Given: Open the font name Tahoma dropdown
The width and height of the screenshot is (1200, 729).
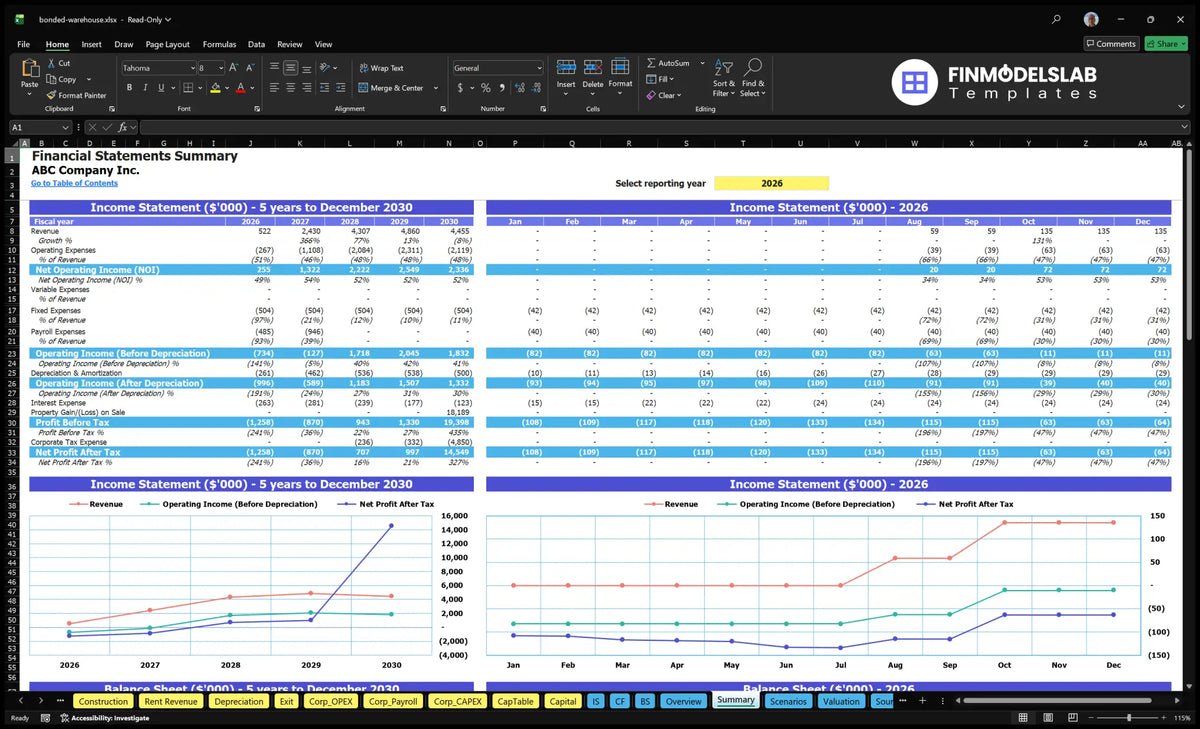Looking at the screenshot, I should click(x=191, y=68).
